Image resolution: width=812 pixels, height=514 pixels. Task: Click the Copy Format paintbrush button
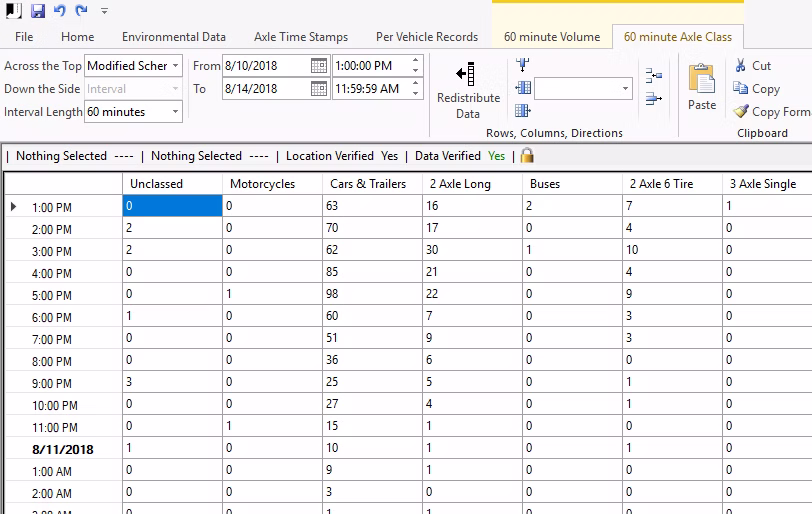click(x=772, y=111)
